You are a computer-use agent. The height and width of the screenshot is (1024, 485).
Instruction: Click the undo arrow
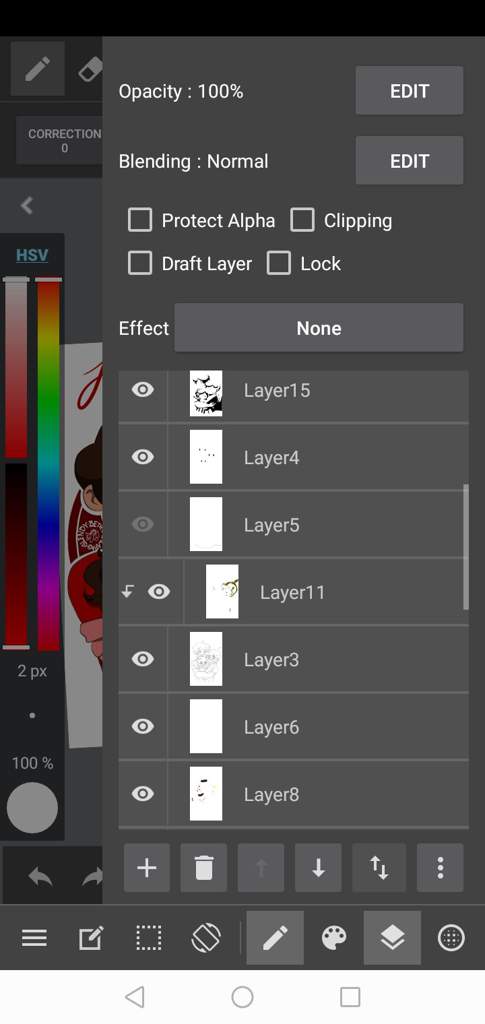coord(40,877)
